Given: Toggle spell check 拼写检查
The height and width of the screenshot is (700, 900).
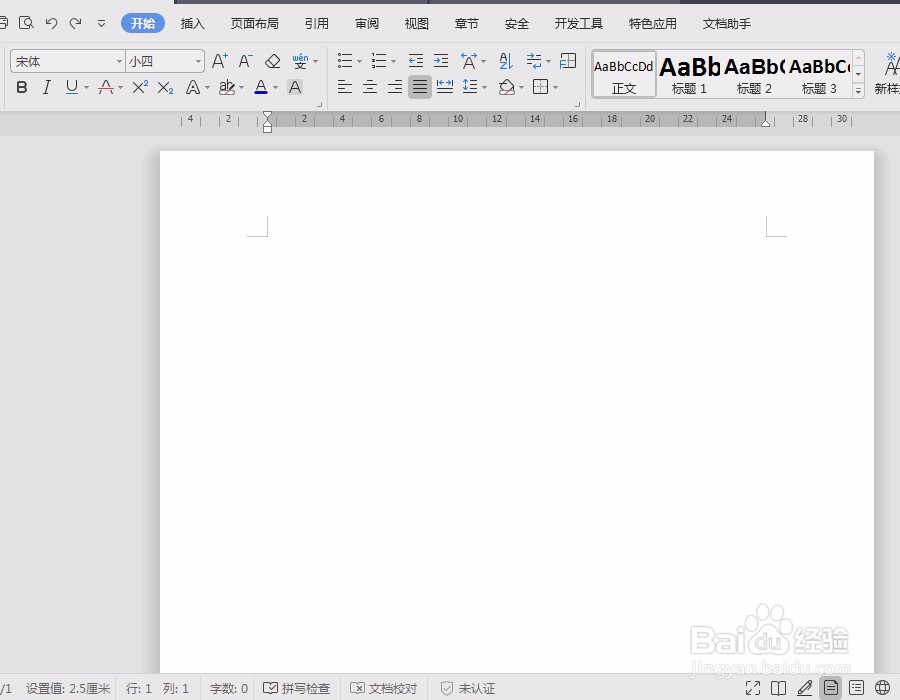Looking at the screenshot, I should (296, 688).
